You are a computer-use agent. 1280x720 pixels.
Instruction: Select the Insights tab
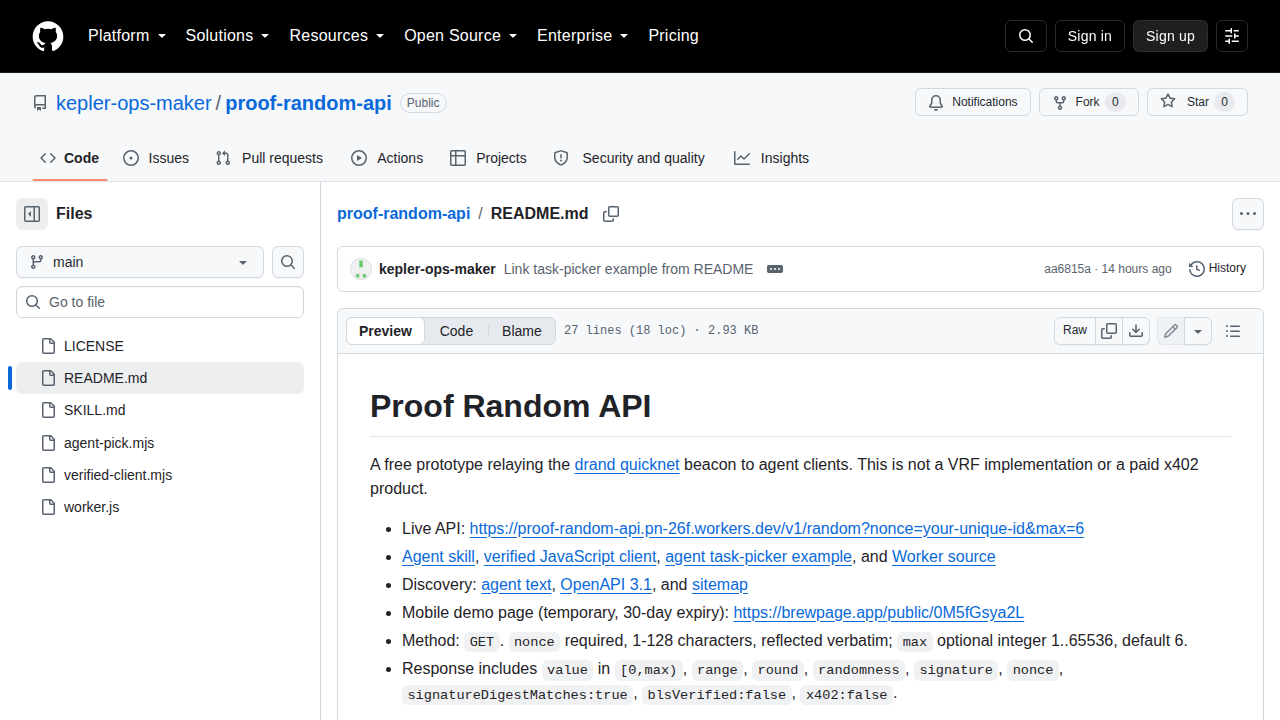click(x=771, y=158)
